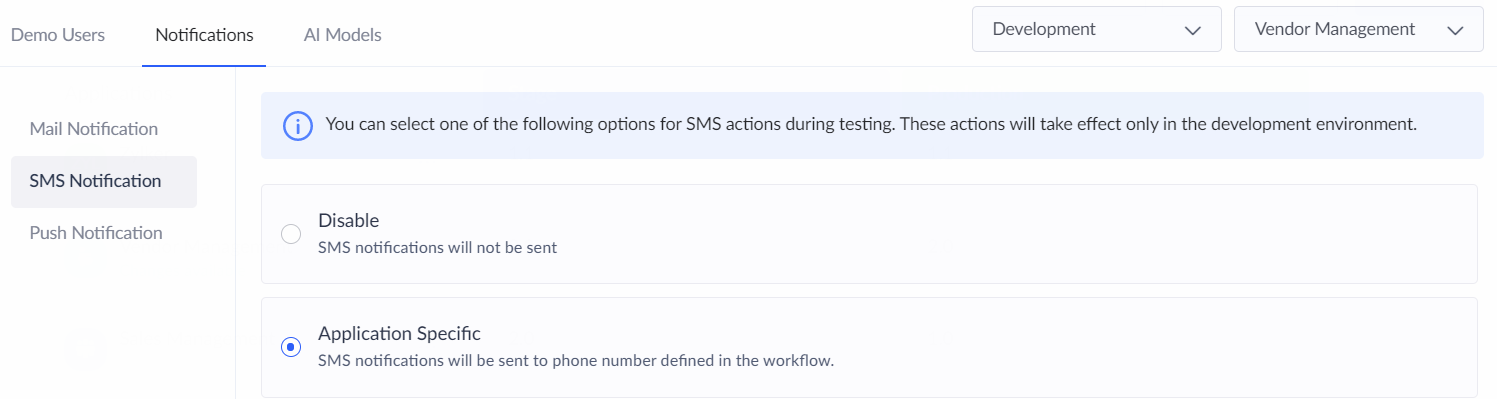
Task: Click the faded round icon in the lower sidebar
Action: [85, 347]
